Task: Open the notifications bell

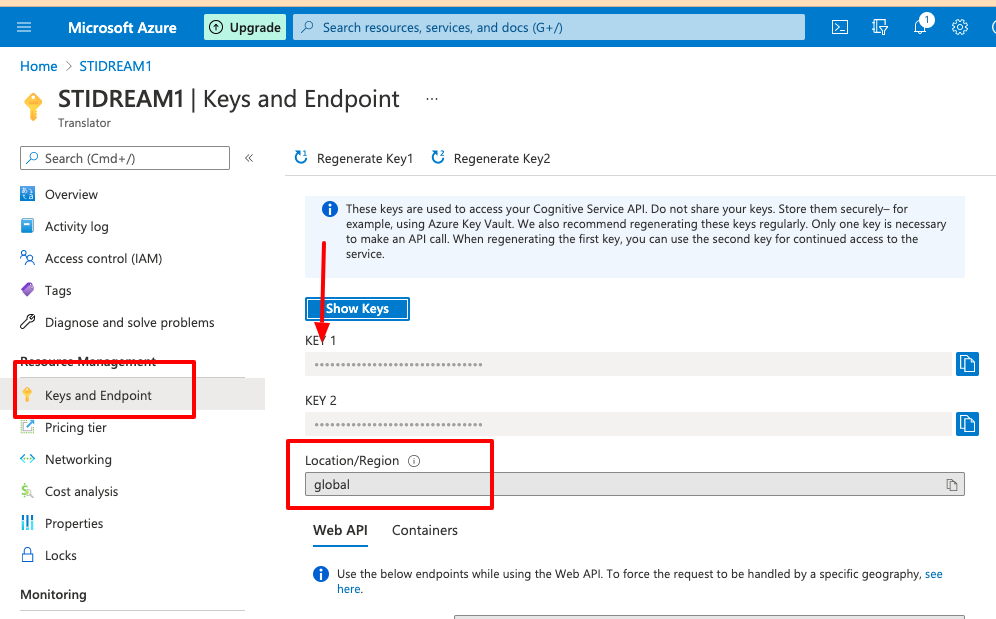Action: coord(920,27)
